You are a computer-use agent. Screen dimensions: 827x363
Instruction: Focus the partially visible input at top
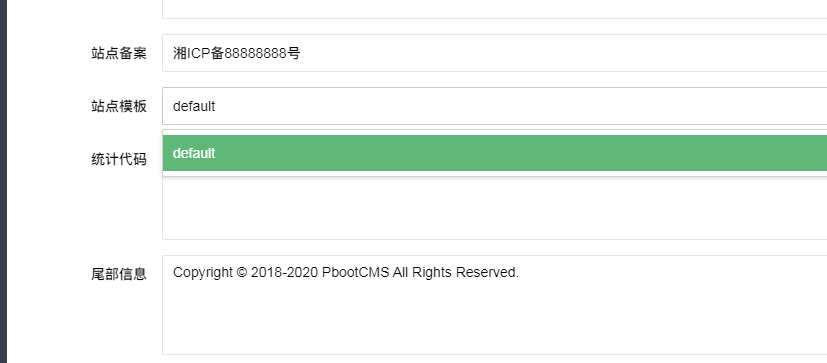(x=495, y=9)
